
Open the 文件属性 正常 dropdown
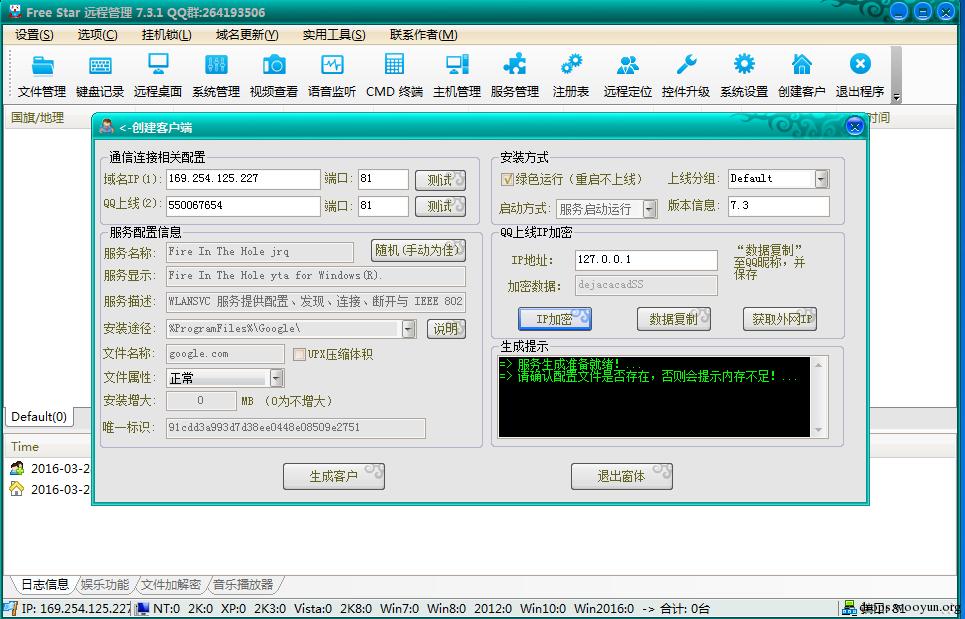tap(277, 378)
